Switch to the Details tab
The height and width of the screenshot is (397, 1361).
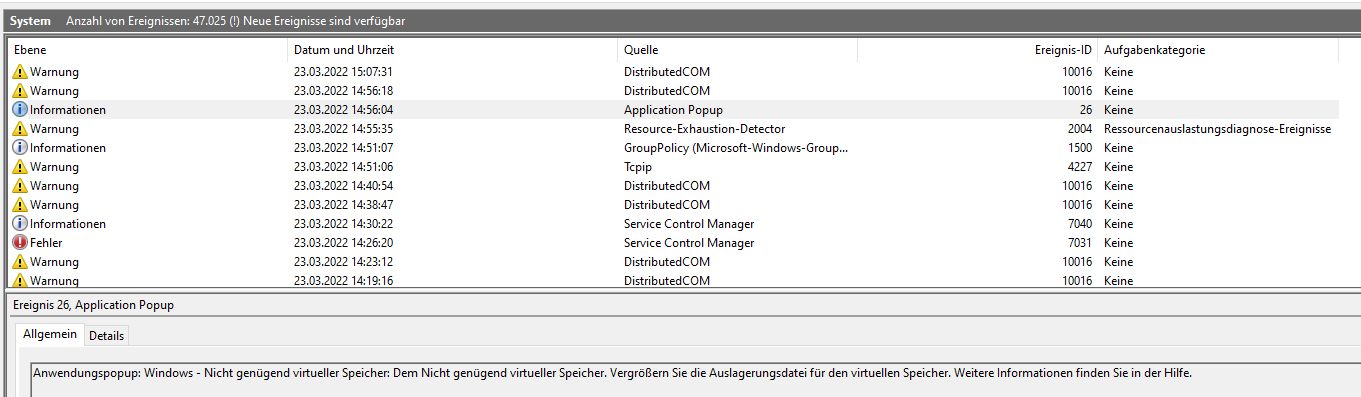coord(106,336)
